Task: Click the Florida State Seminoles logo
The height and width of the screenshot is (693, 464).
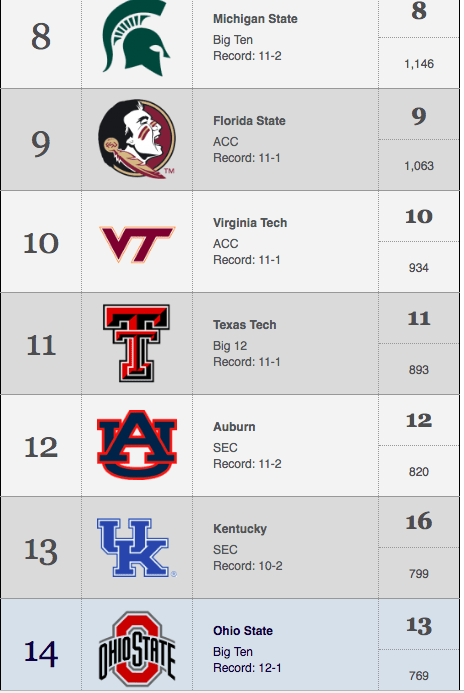Action: pyautogui.click(x=137, y=139)
